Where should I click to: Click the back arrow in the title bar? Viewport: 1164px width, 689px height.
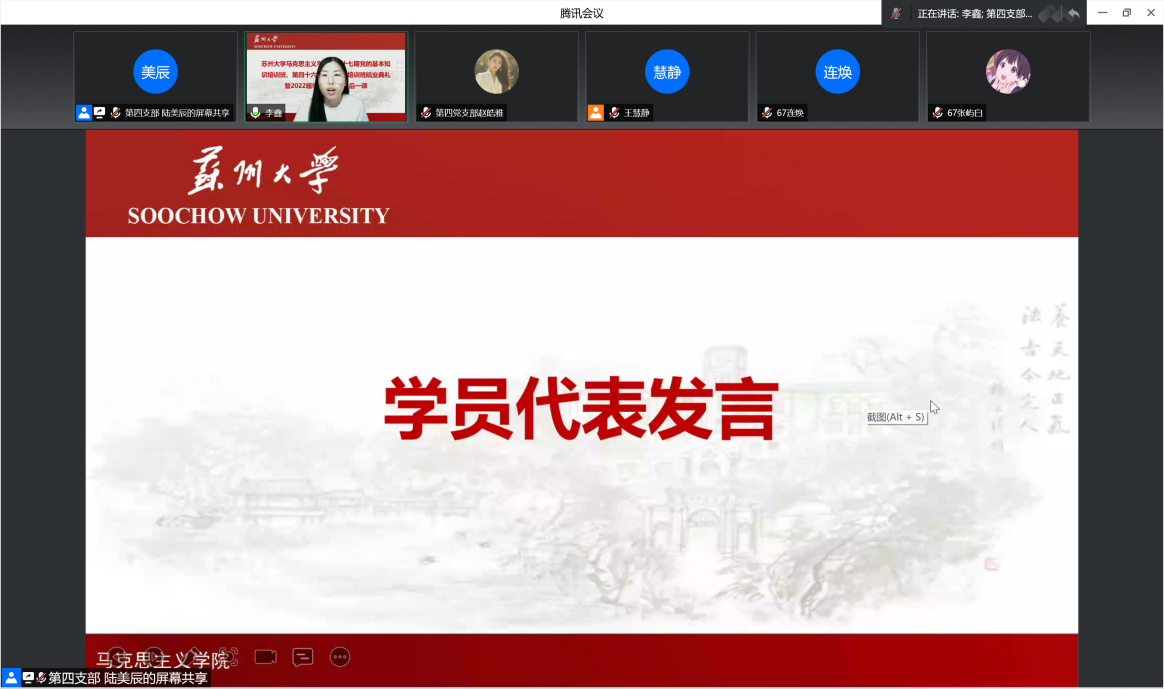[x=1073, y=13]
